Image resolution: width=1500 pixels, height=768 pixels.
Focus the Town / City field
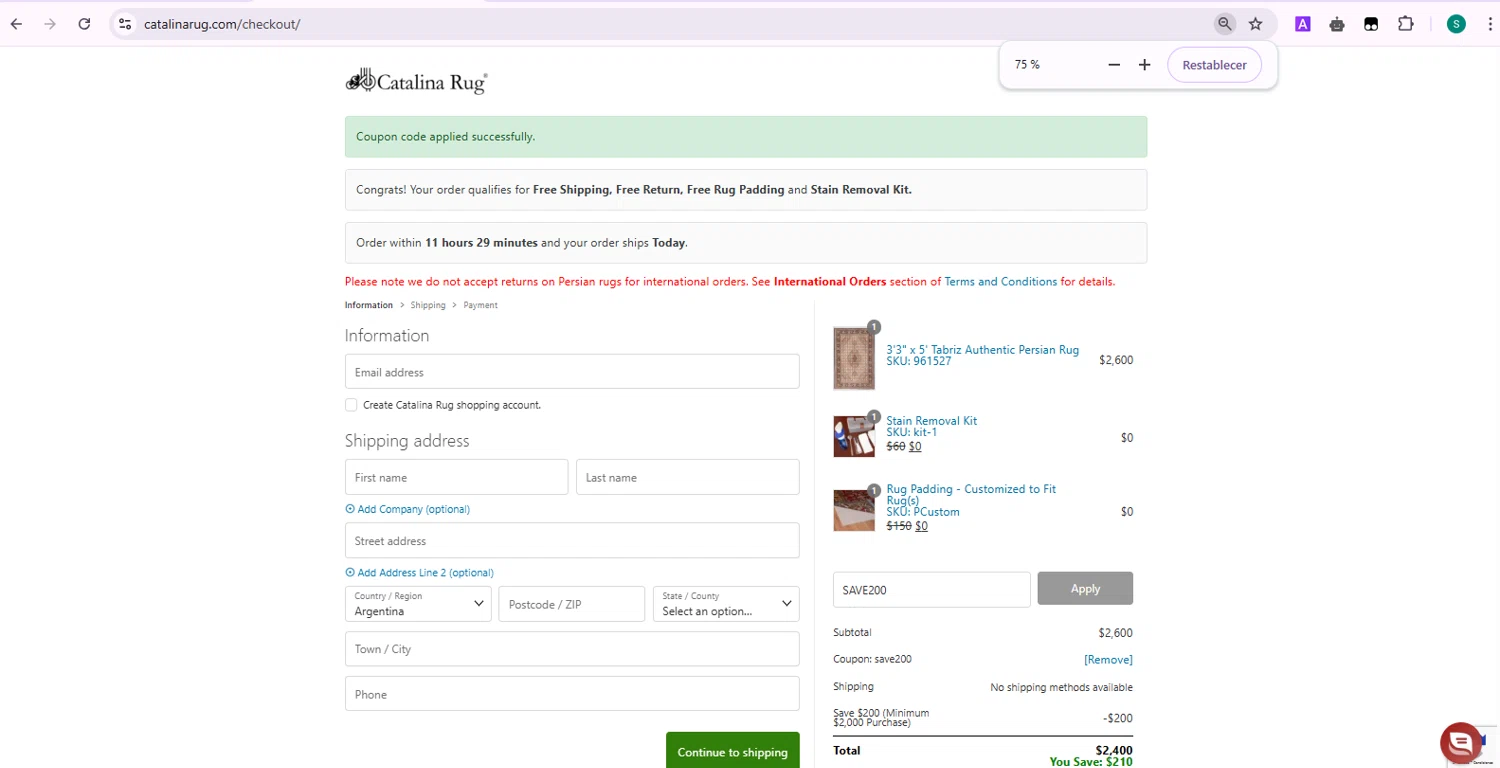[x=572, y=649]
